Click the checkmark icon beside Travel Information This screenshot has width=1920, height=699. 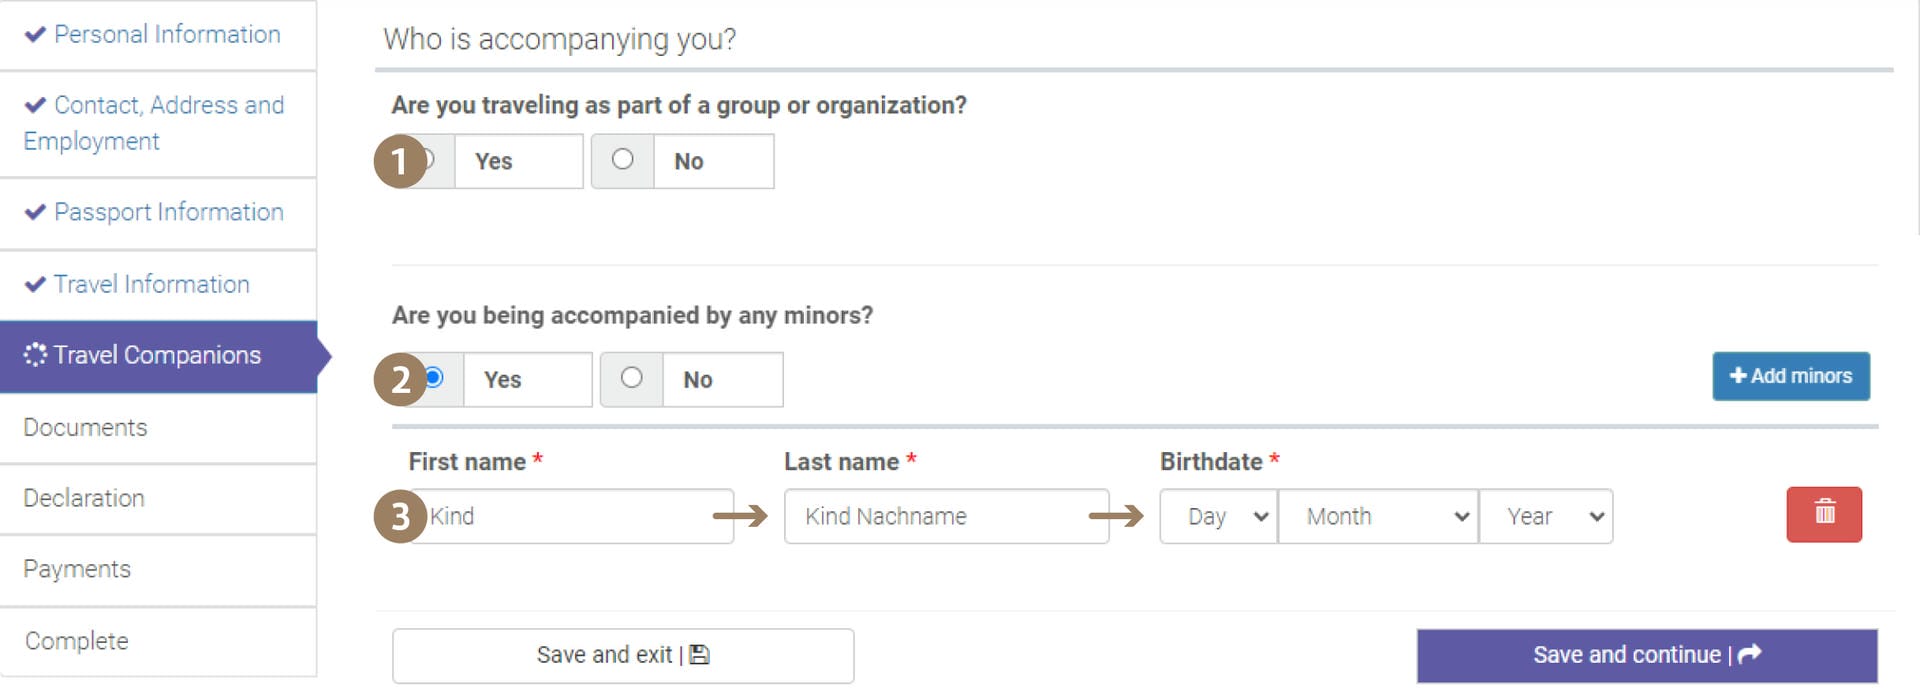[x=35, y=284]
